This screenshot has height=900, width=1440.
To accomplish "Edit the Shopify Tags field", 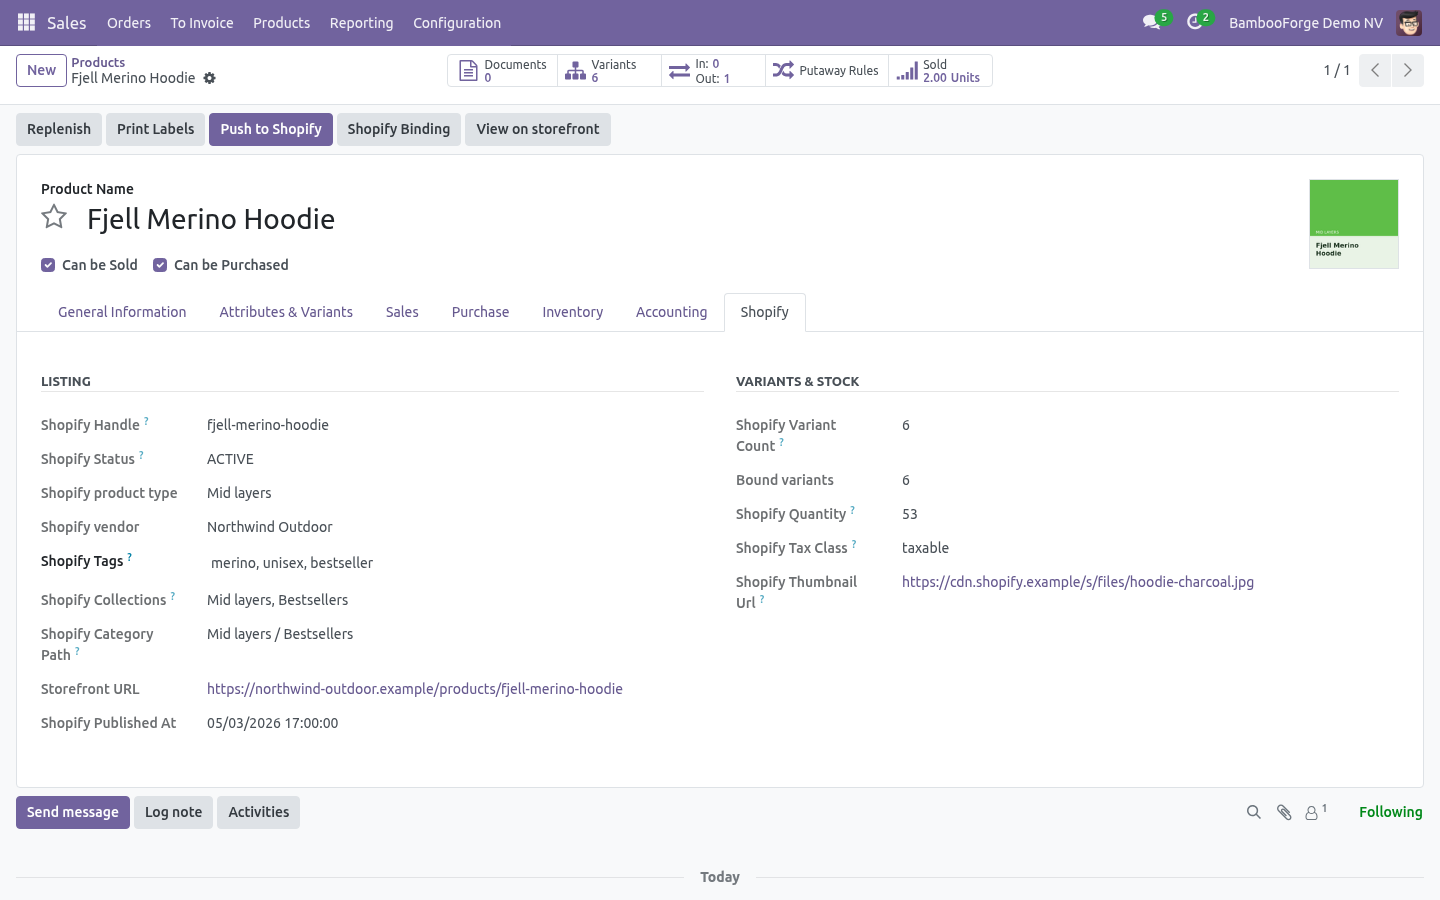I will pyautogui.click(x=455, y=563).
